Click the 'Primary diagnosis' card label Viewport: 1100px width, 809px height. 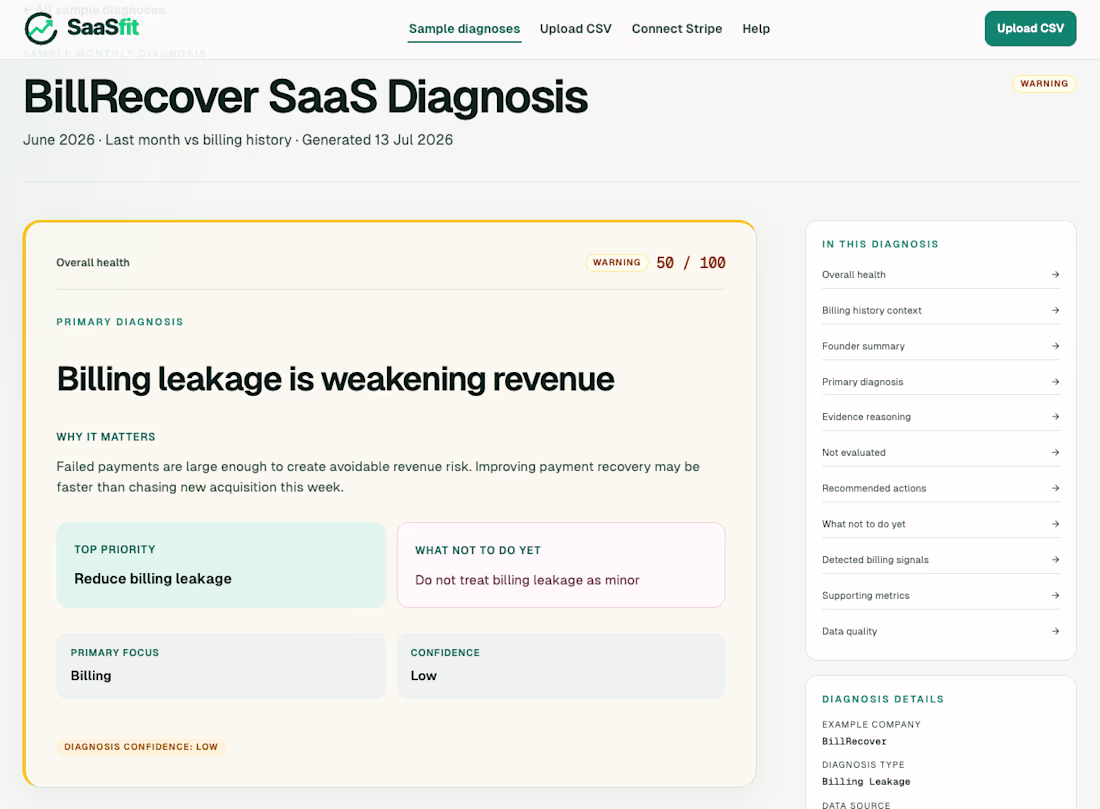click(x=120, y=322)
